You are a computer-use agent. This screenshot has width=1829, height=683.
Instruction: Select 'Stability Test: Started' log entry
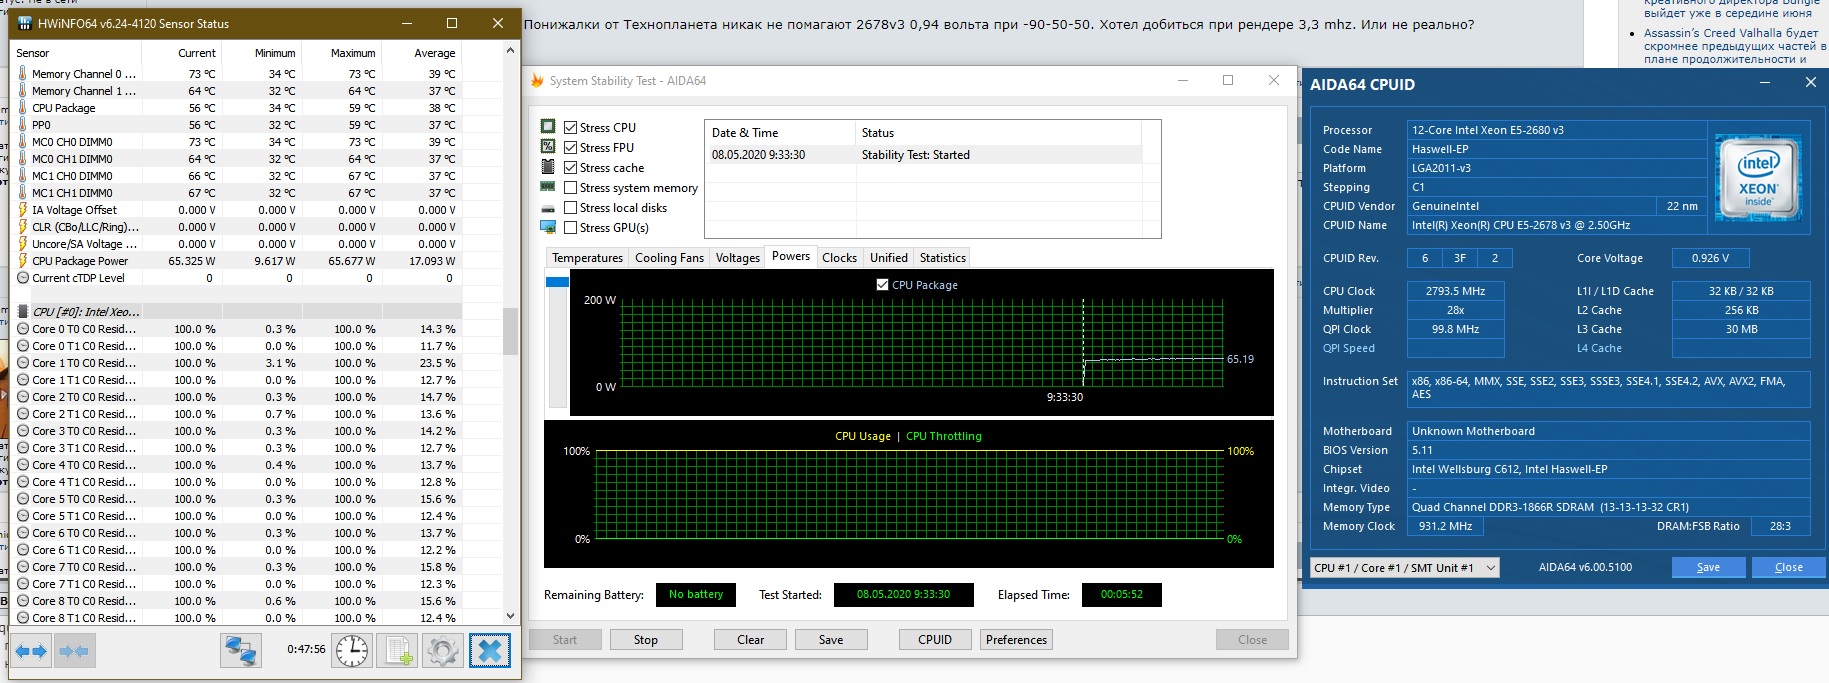click(x=924, y=155)
